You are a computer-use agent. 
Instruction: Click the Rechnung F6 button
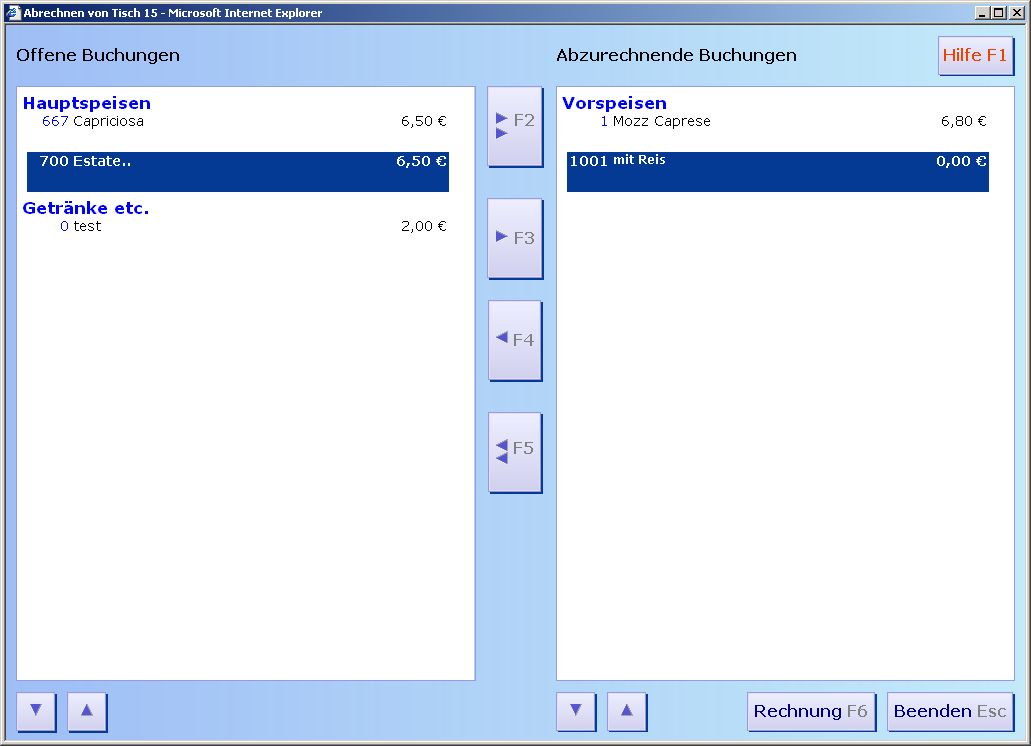pyautogui.click(x=811, y=712)
